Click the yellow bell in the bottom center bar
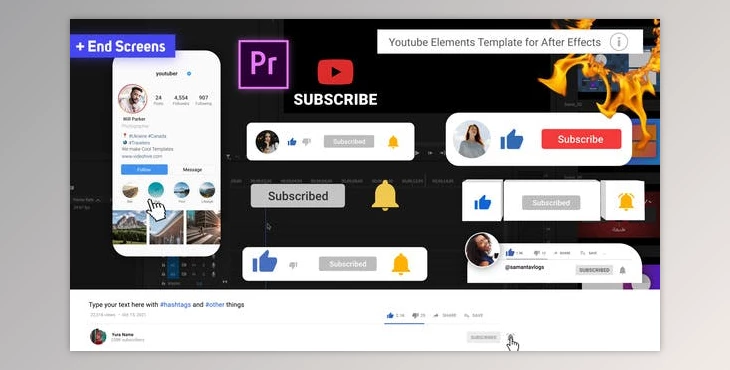The height and width of the screenshot is (370, 730). click(400, 264)
